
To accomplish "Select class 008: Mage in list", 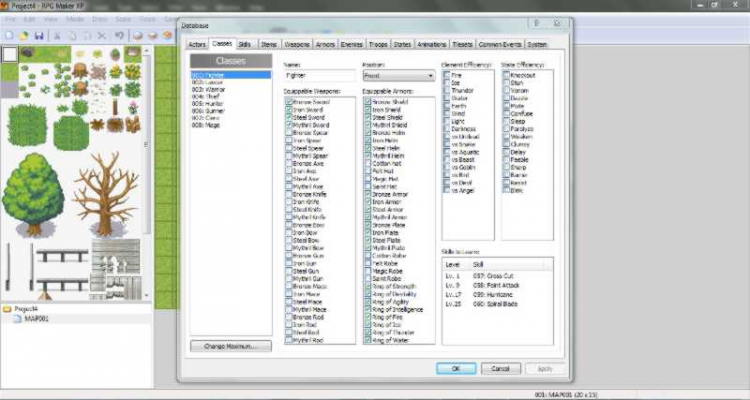I will tap(231, 125).
